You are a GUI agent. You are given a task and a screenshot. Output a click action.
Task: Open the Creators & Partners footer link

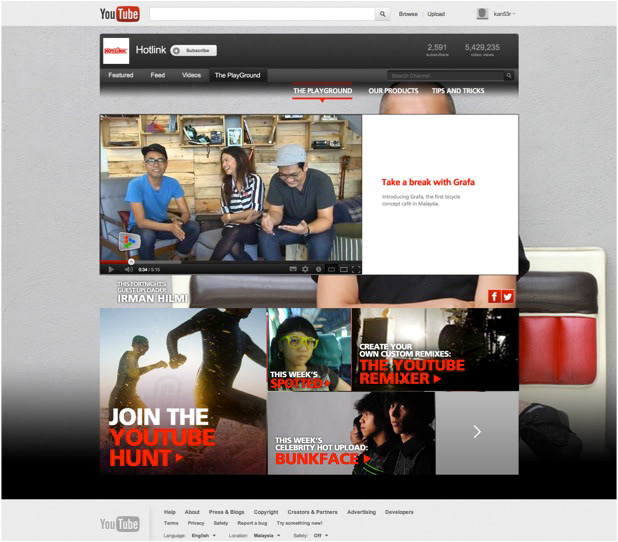tap(312, 512)
